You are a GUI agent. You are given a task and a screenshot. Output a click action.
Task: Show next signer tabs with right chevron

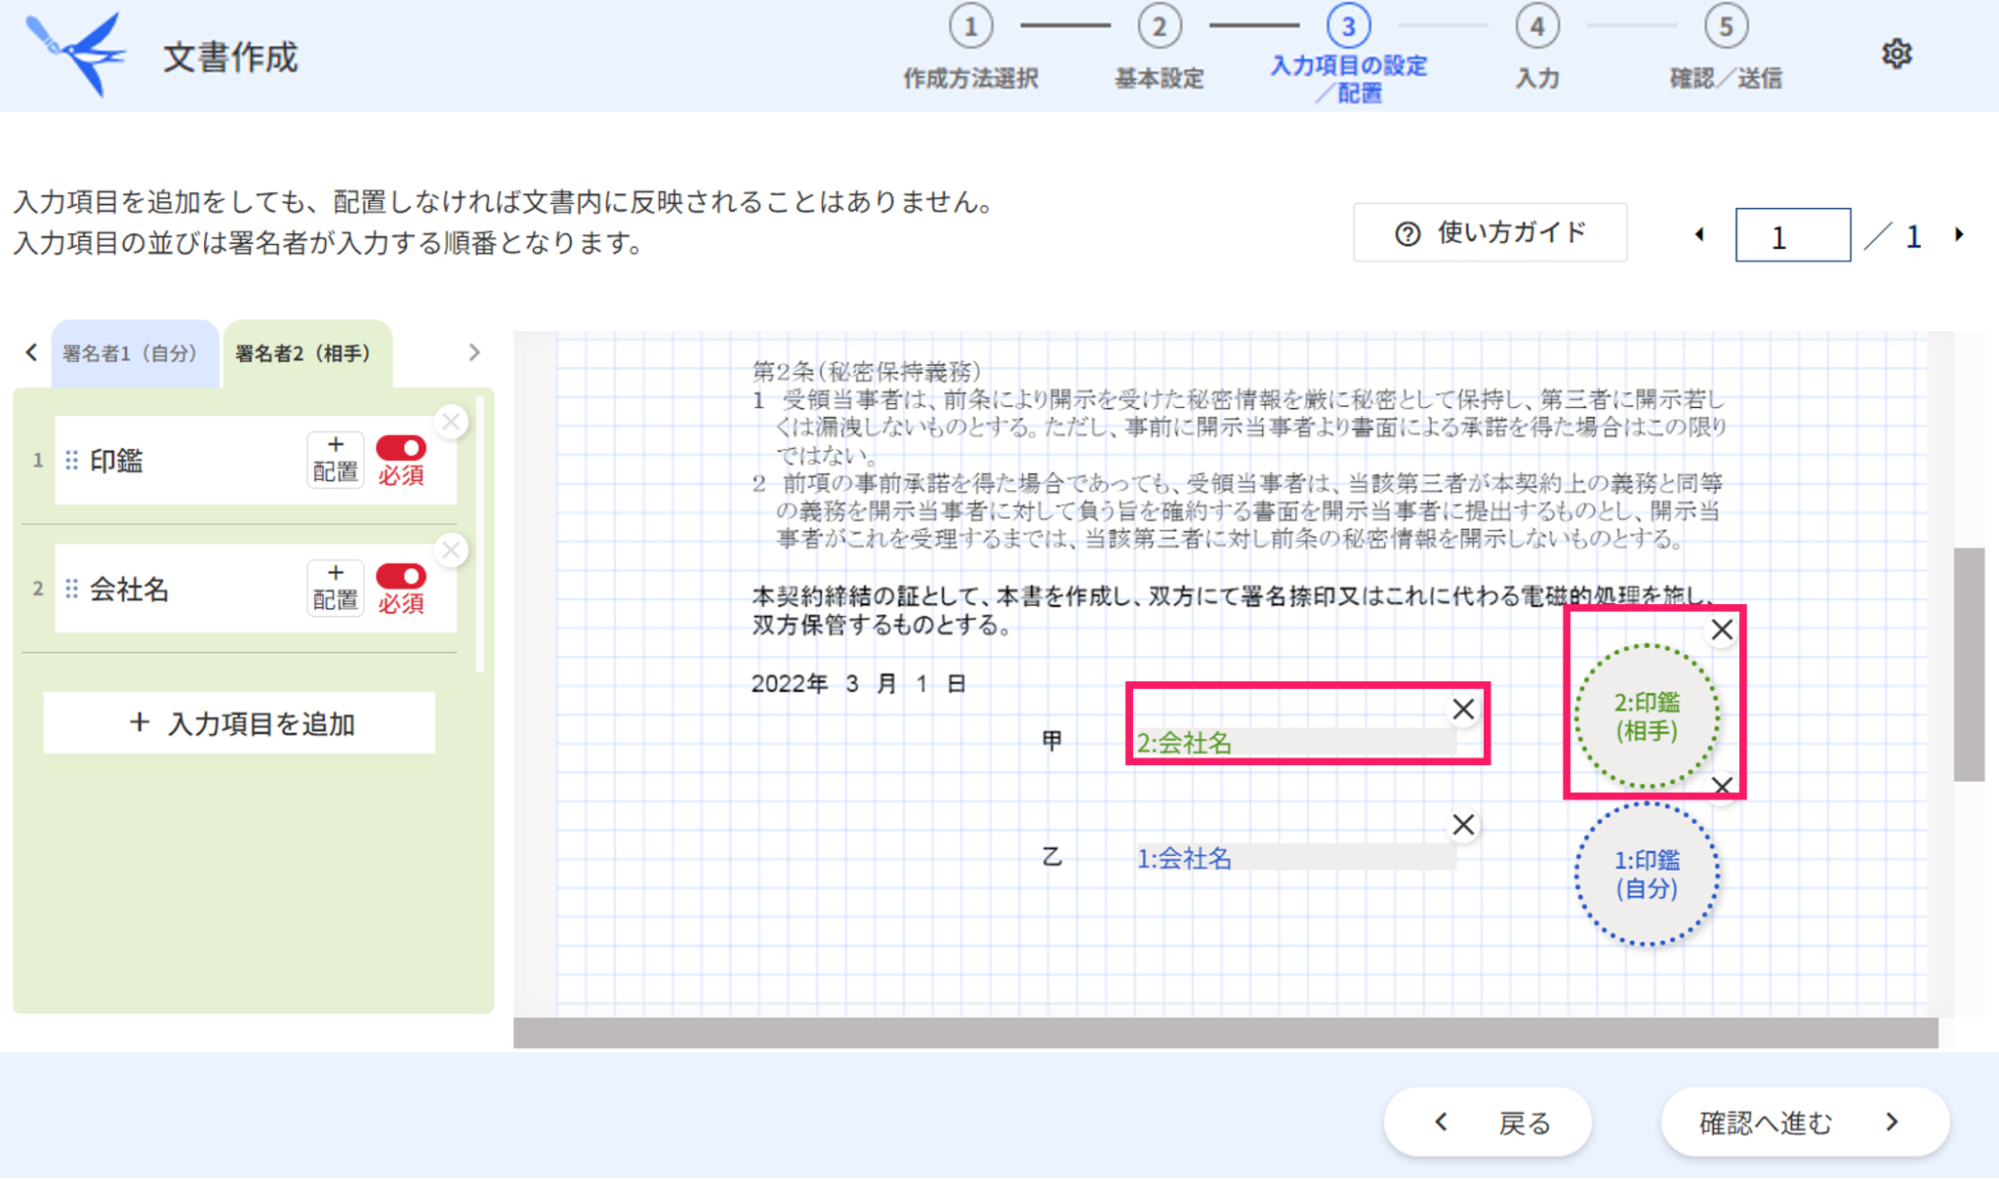(x=474, y=352)
